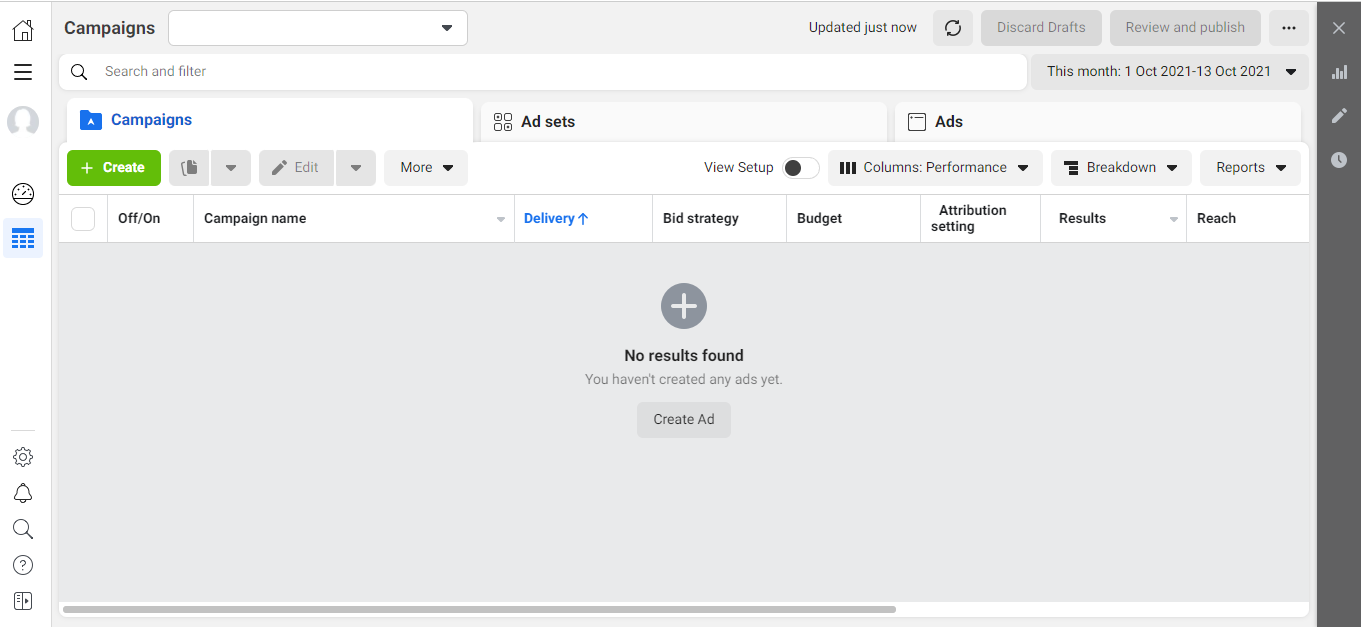1361x627 pixels.
Task: Click the help question mark icon
Action: [x=22, y=565]
